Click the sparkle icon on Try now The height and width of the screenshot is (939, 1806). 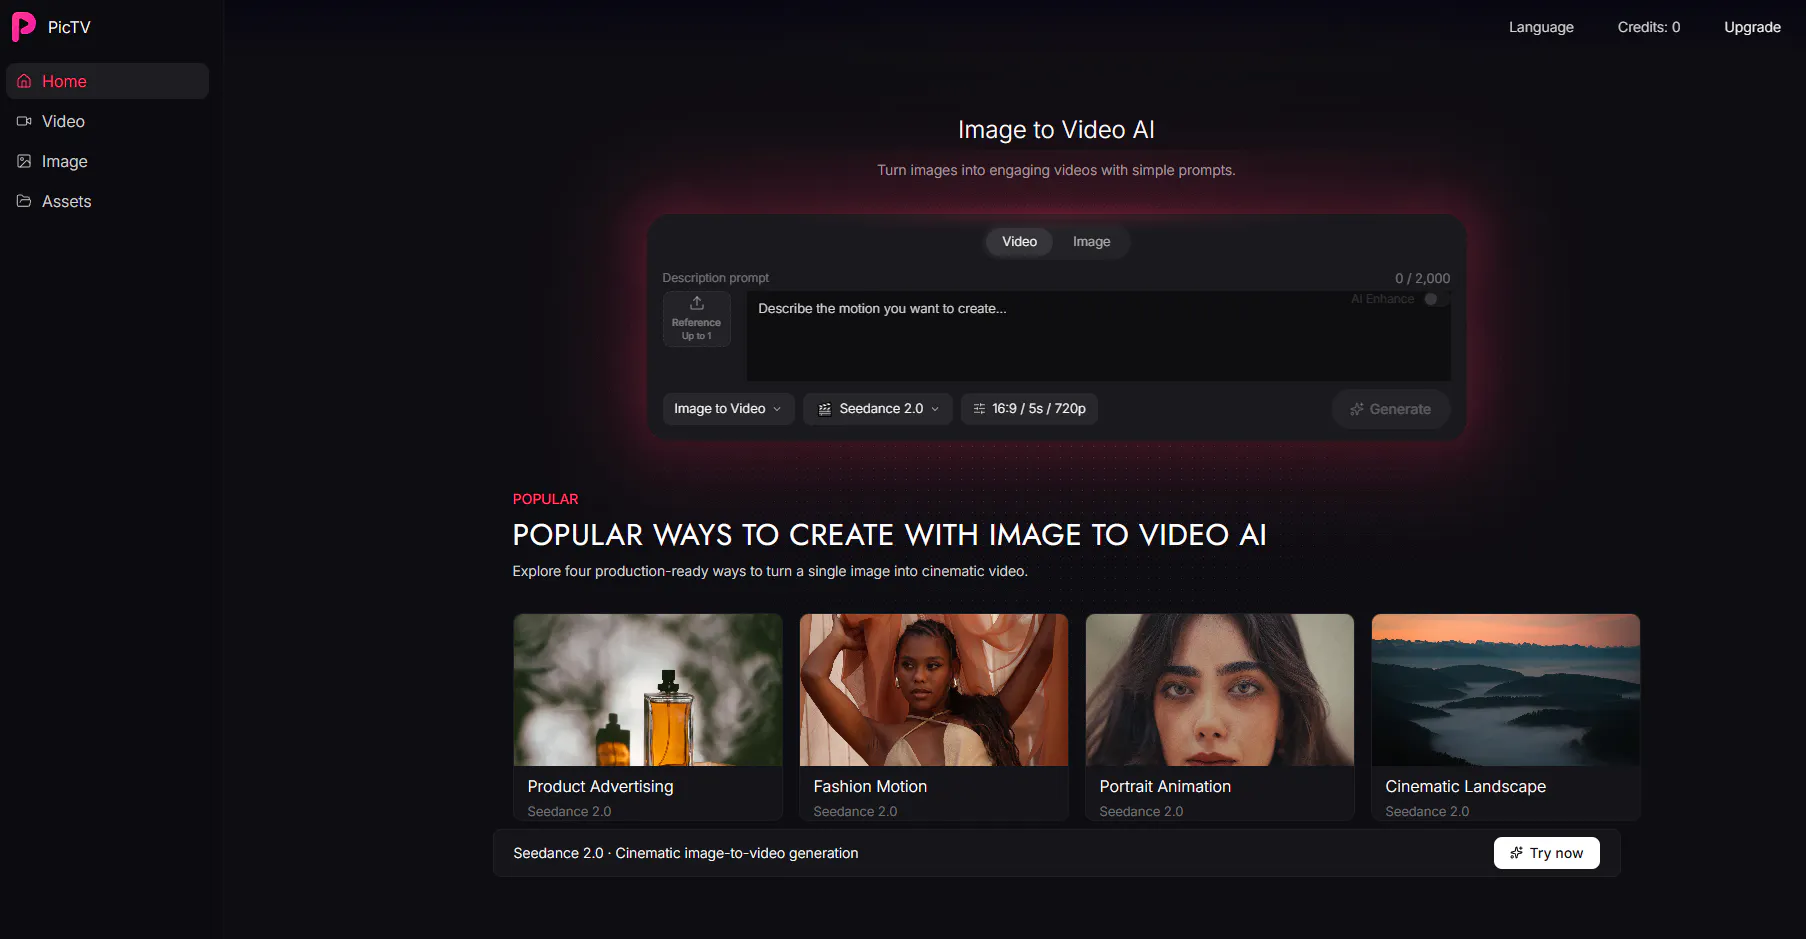[1517, 853]
